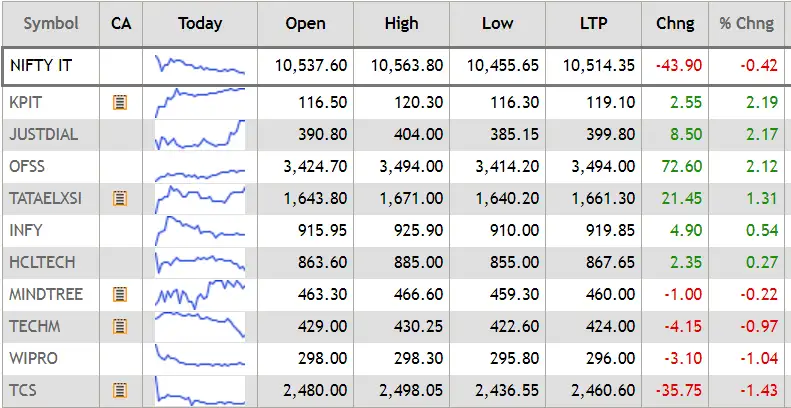Click TATAELXSI corporate action icon
Image resolution: width=791 pixels, height=408 pixels.
tap(120, 198)
